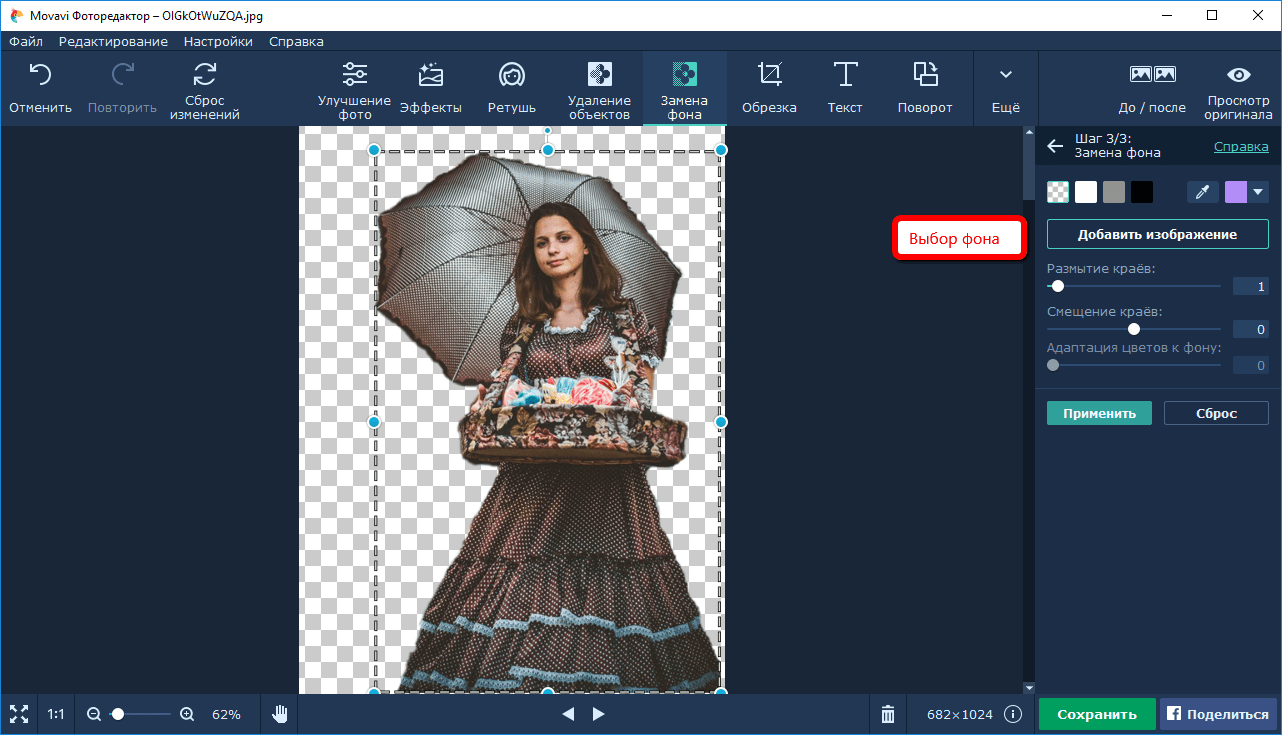Click the Добавить изображение button

(1157, 234)
